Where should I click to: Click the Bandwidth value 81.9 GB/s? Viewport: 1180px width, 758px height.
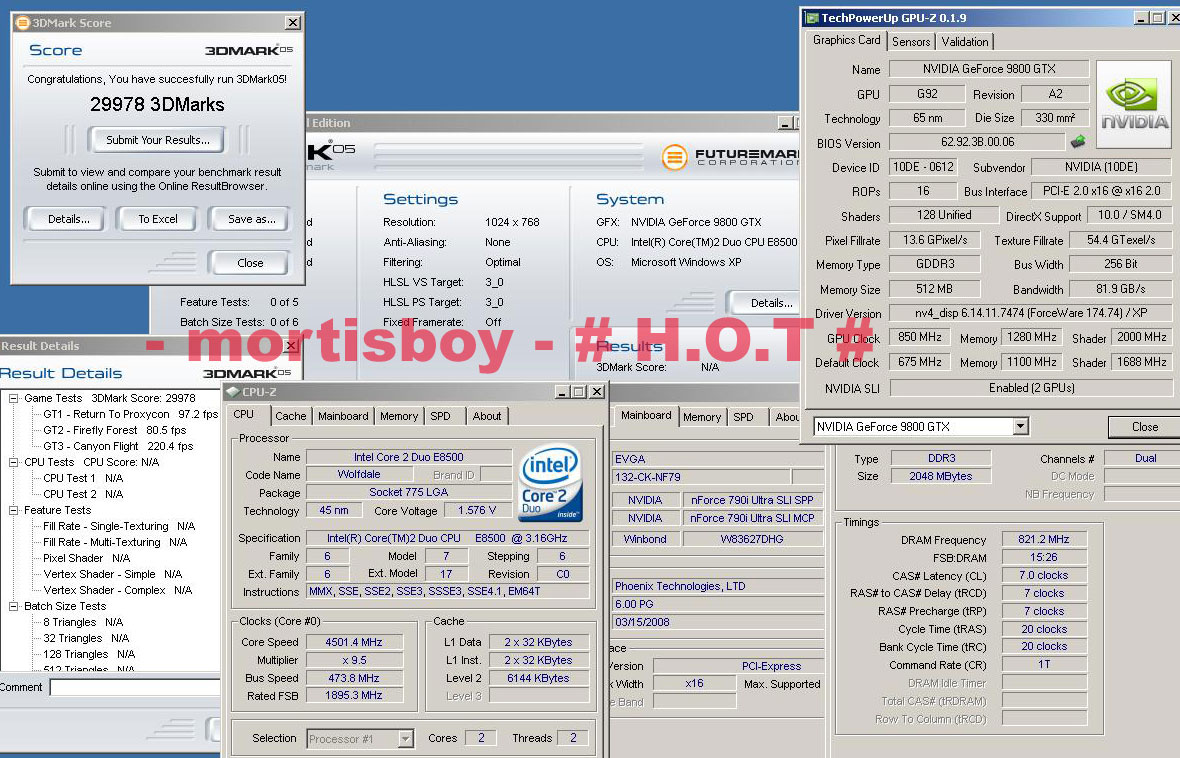(1121, 289)
